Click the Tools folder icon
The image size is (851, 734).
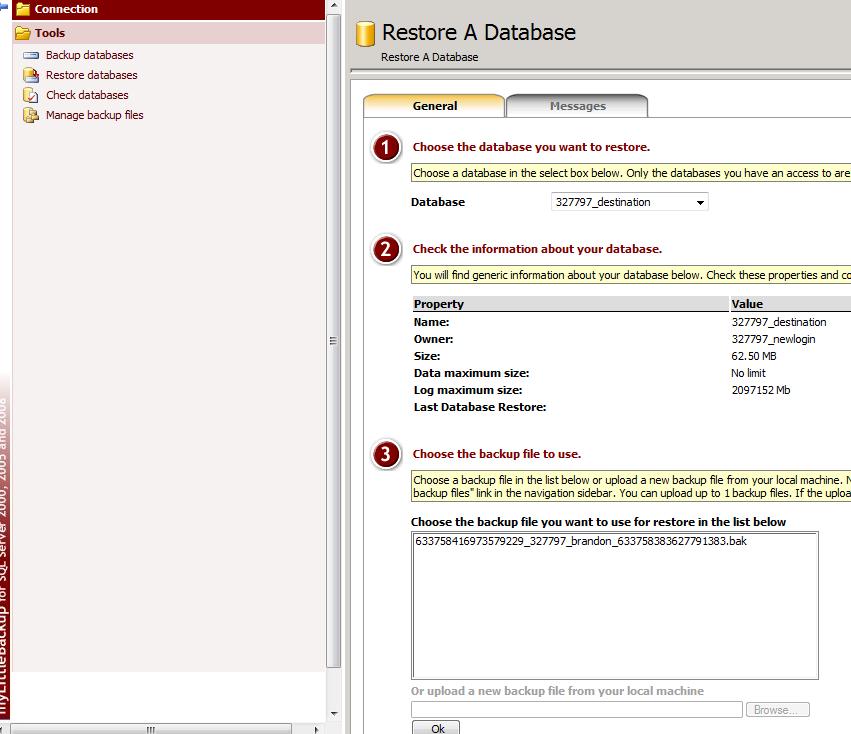point(23,33)
